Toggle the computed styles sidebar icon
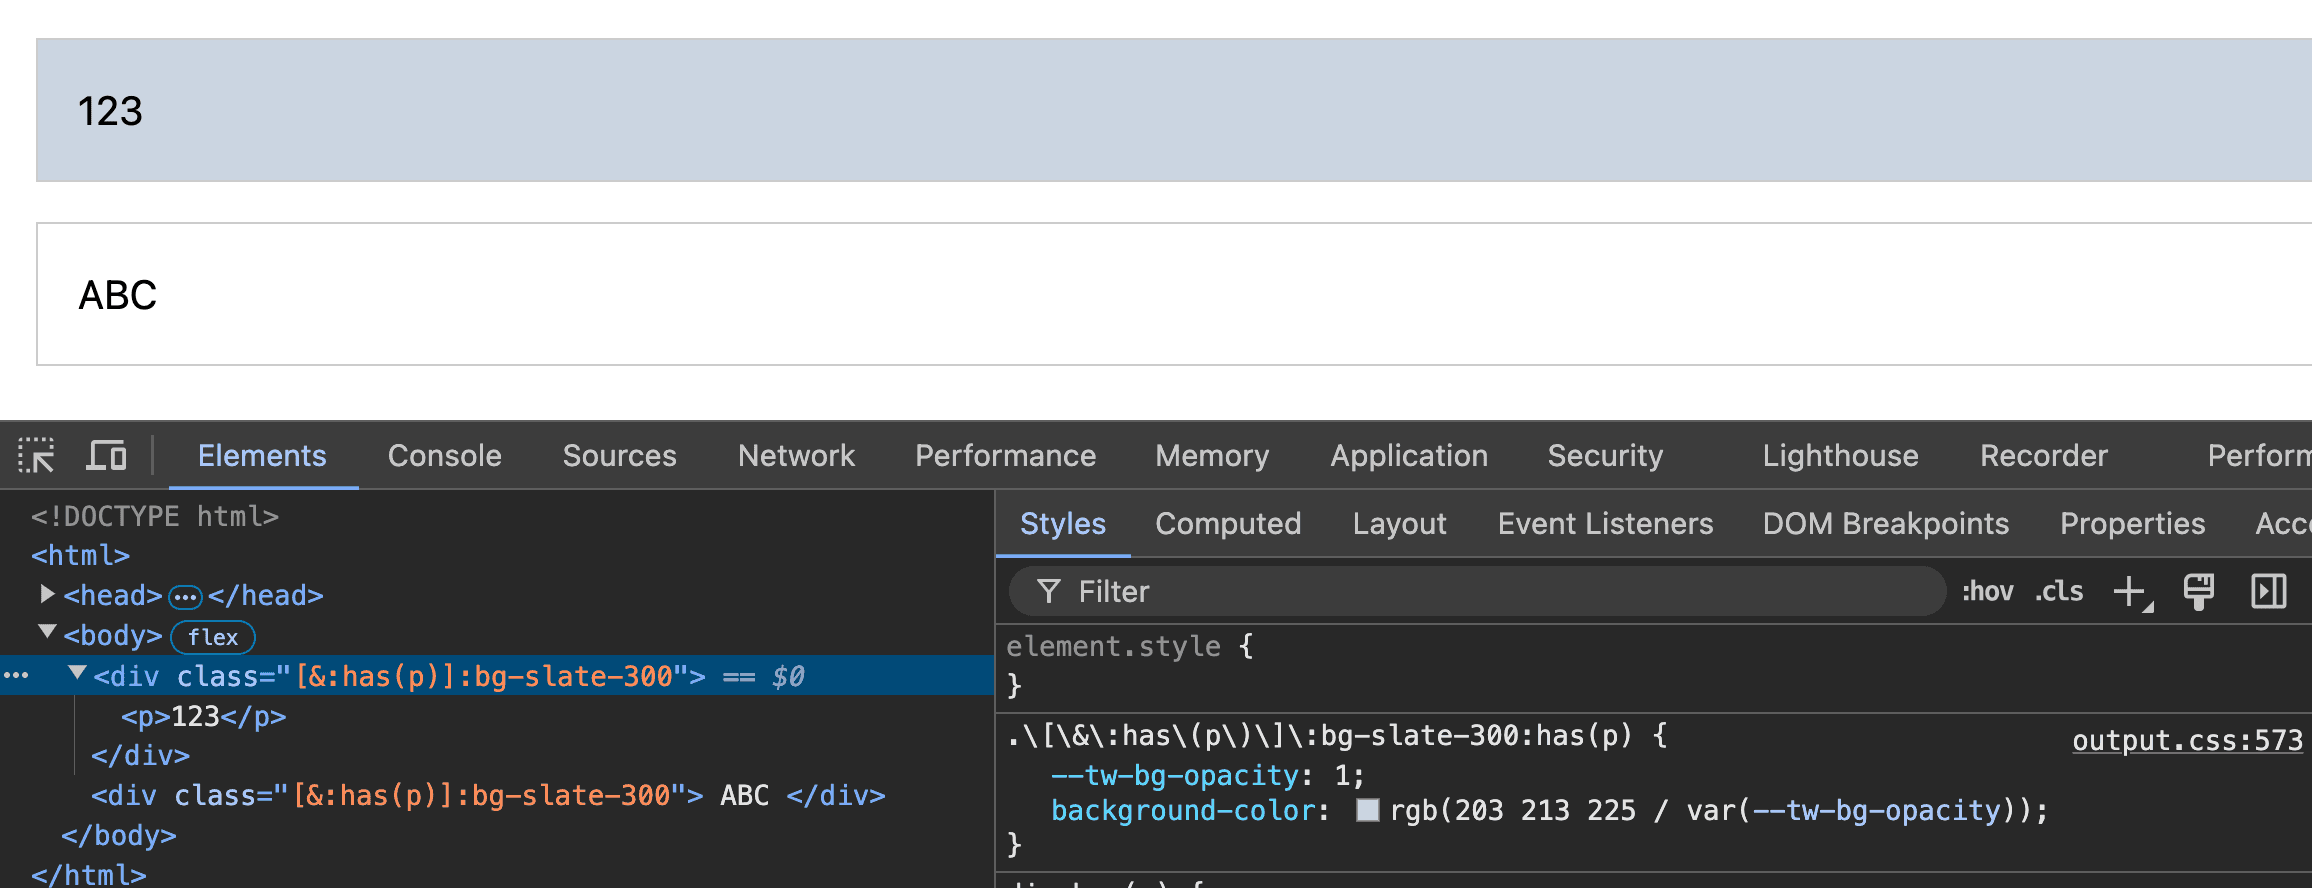Screen dimensions: 2312x888 pos(2268,592)
